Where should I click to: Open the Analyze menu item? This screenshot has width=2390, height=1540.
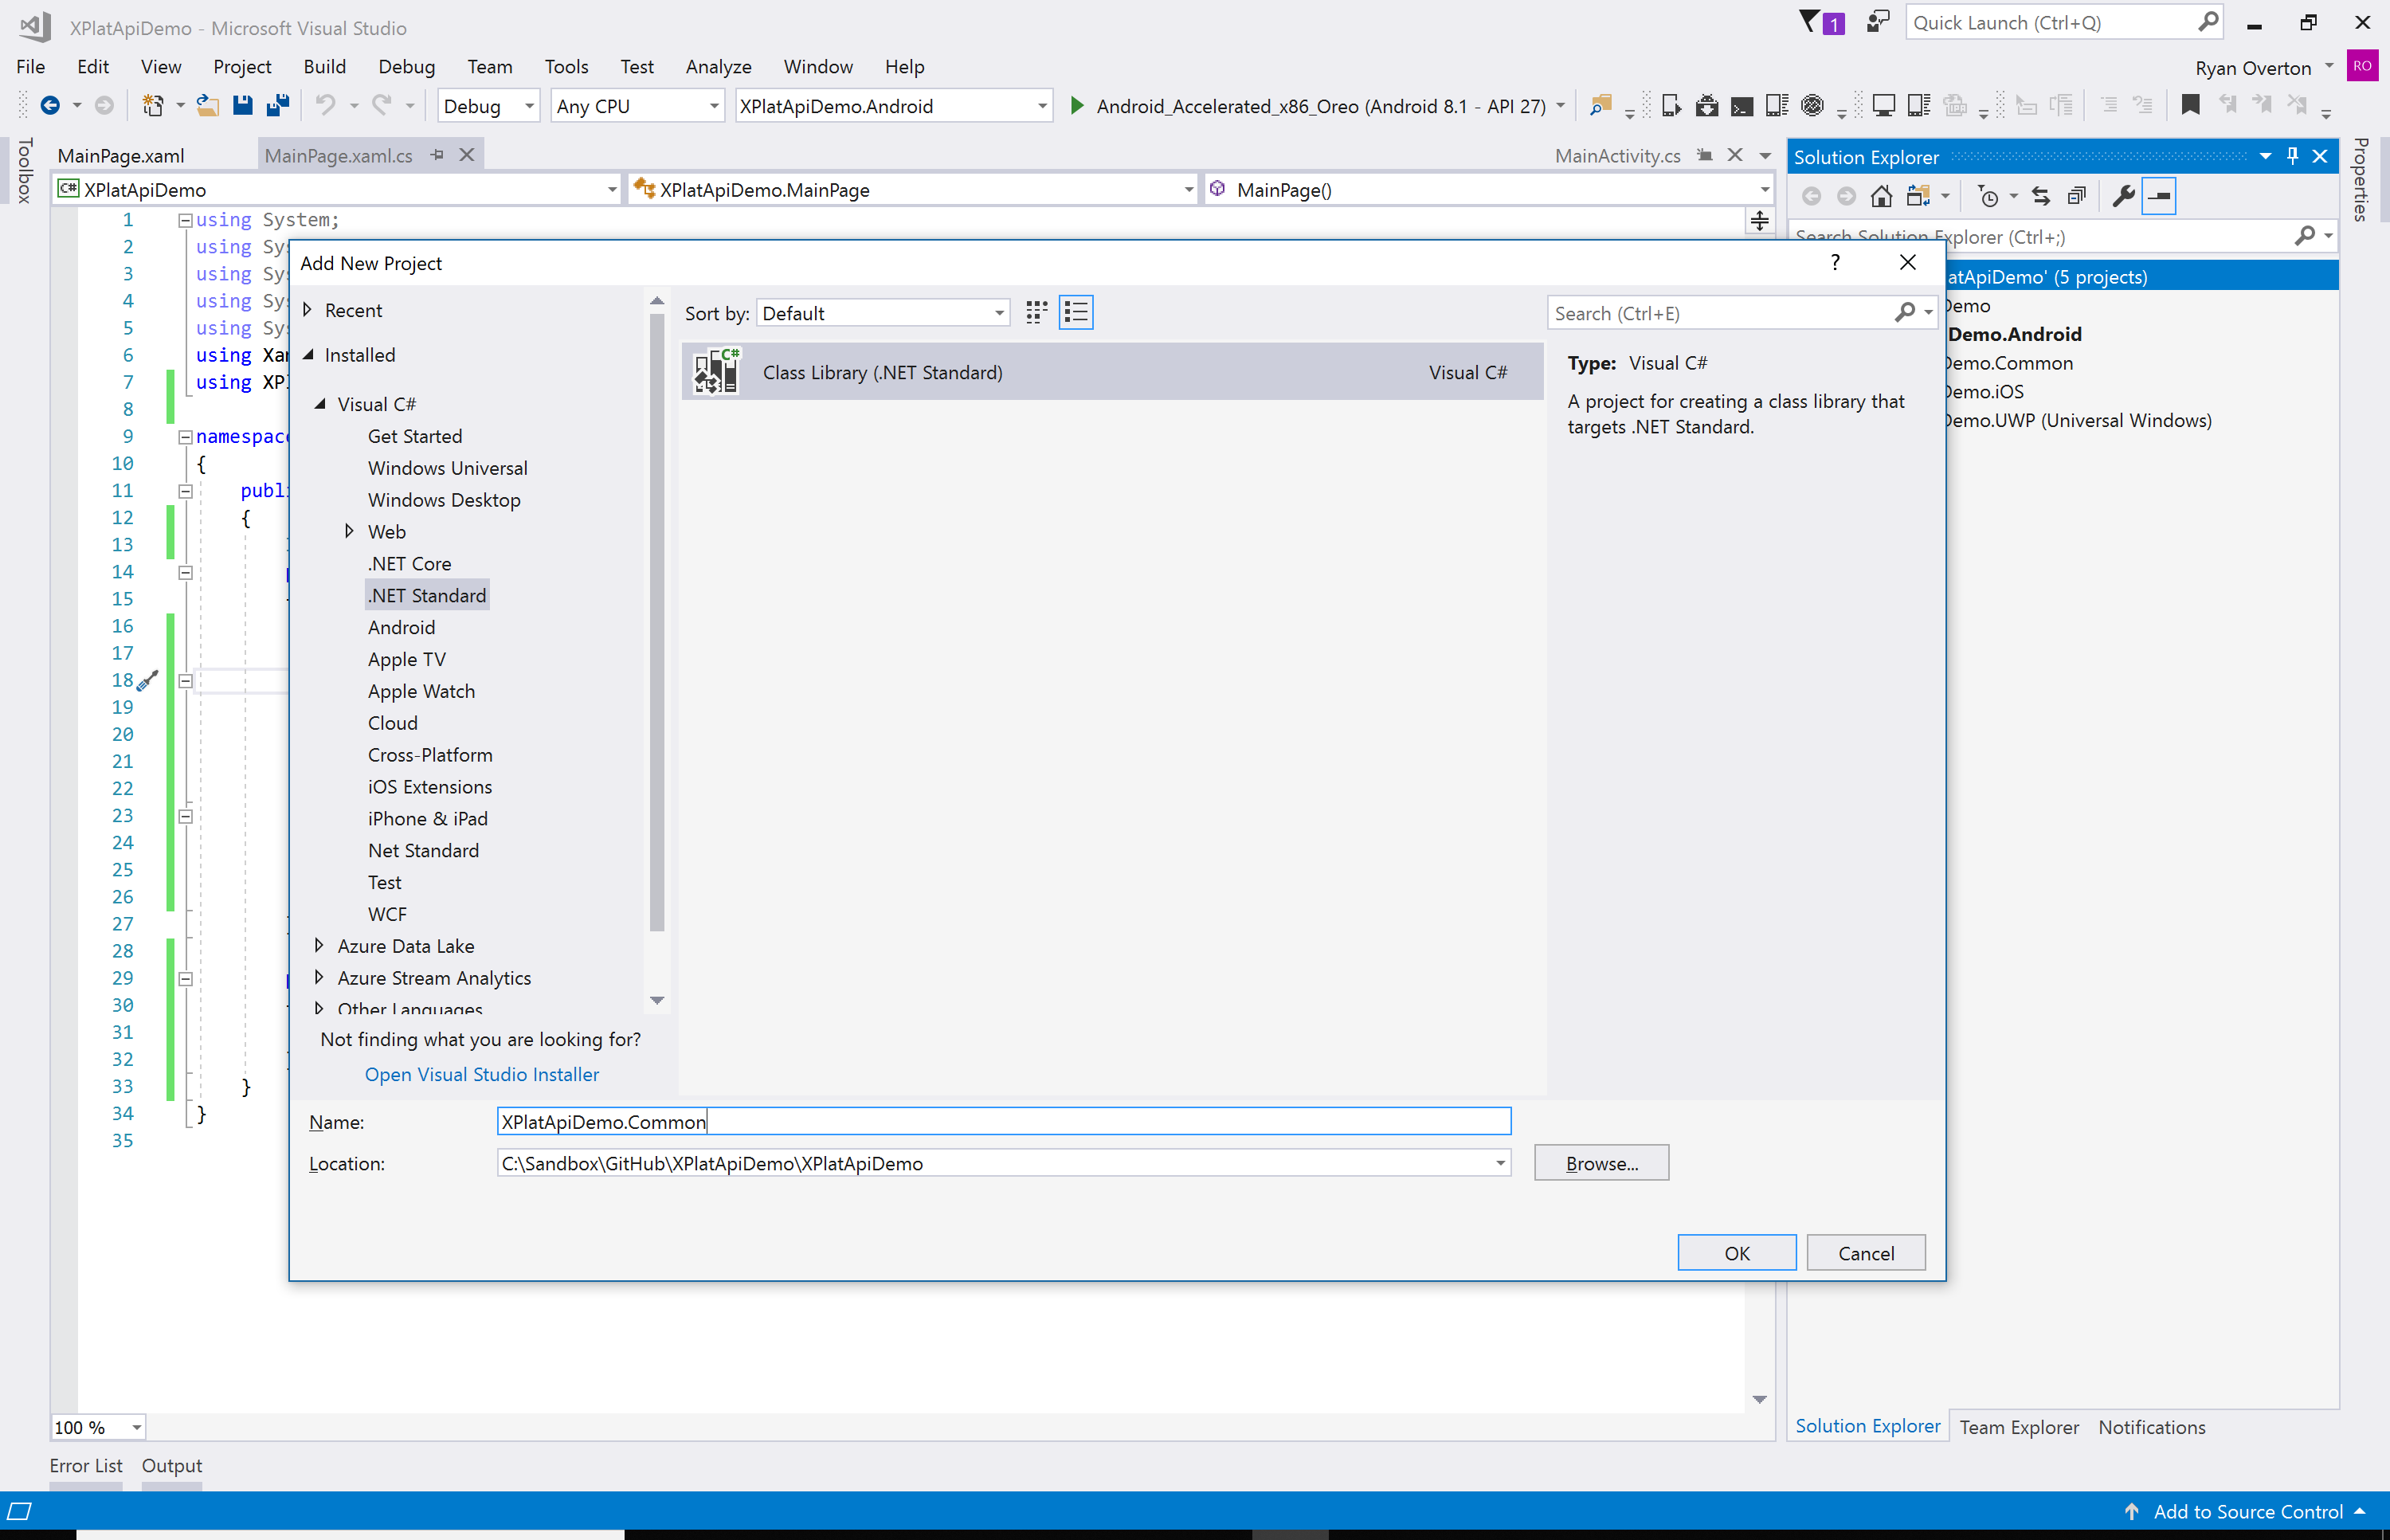pos(718,66)
